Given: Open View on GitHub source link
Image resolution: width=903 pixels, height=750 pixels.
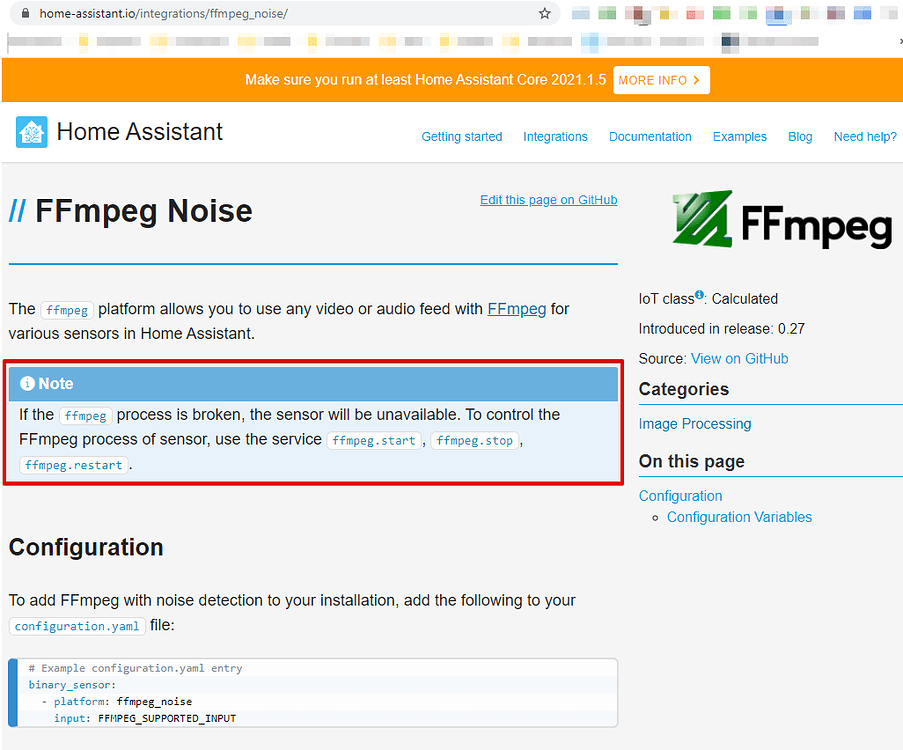Looking at the screenshot, I should [x=739, y=358].
